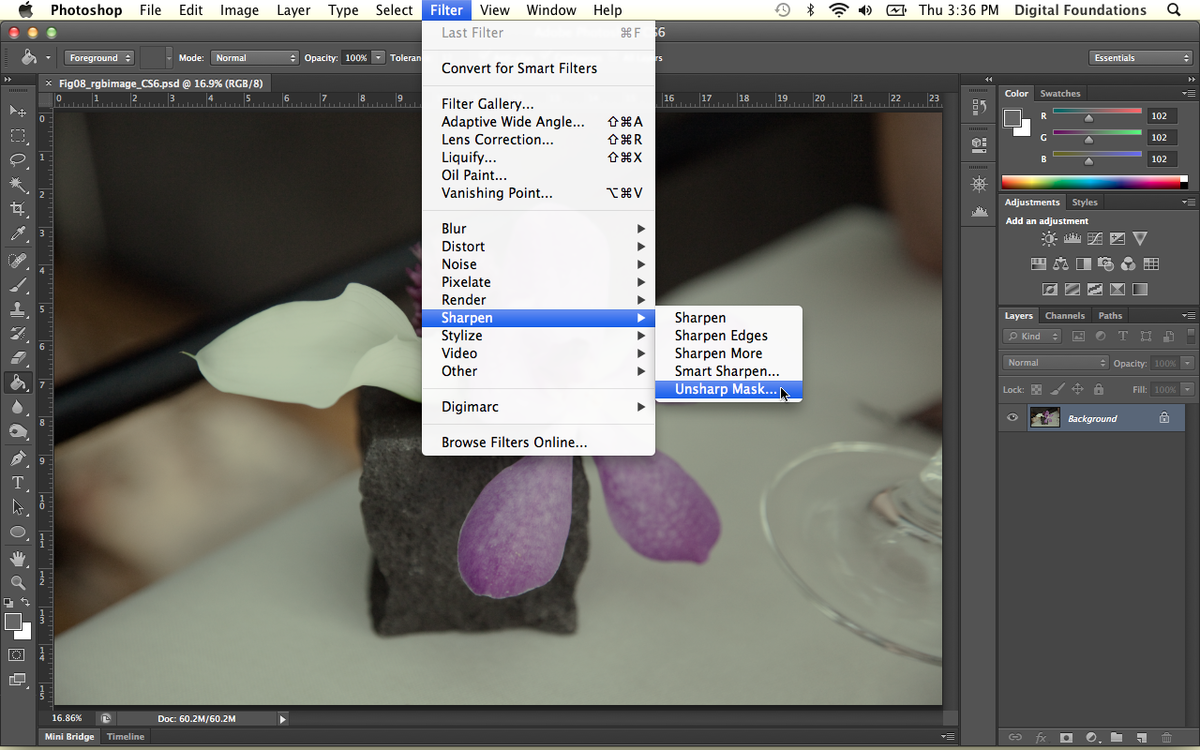This screenshot has width=1200, height=750.
Task: Toggle Quick Mask mode
Action: point(17,655)
